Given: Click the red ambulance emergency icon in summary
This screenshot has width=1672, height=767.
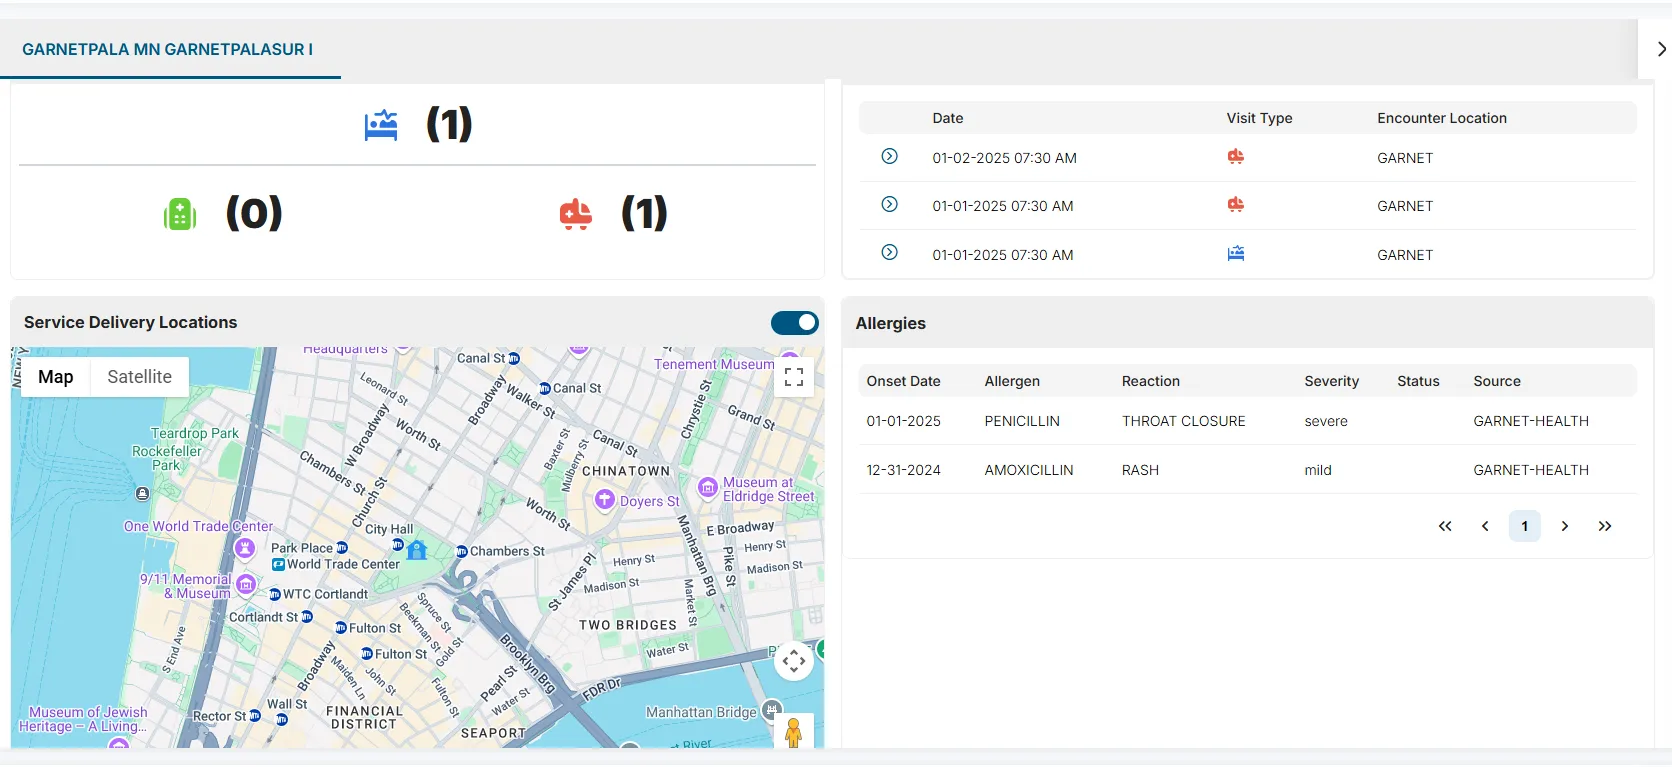Looking at the screenshot, I should coord(576,214).
